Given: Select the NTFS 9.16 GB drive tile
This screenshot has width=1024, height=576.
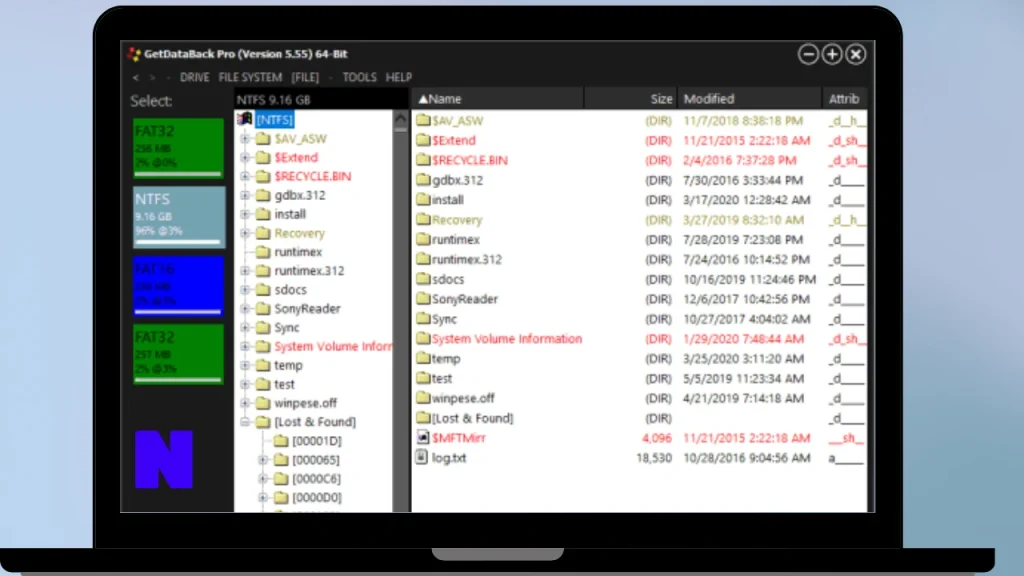Looking at the screenshot, I should pos(178,217).
